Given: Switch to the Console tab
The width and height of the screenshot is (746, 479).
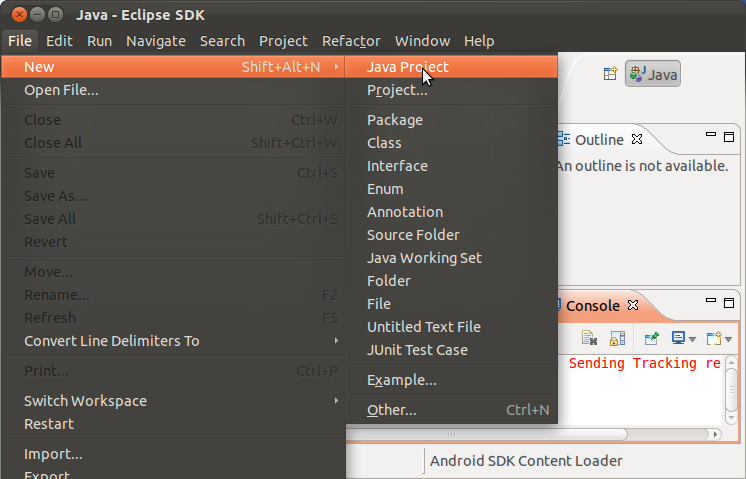Looking at the screenshot, I should 592,305.
